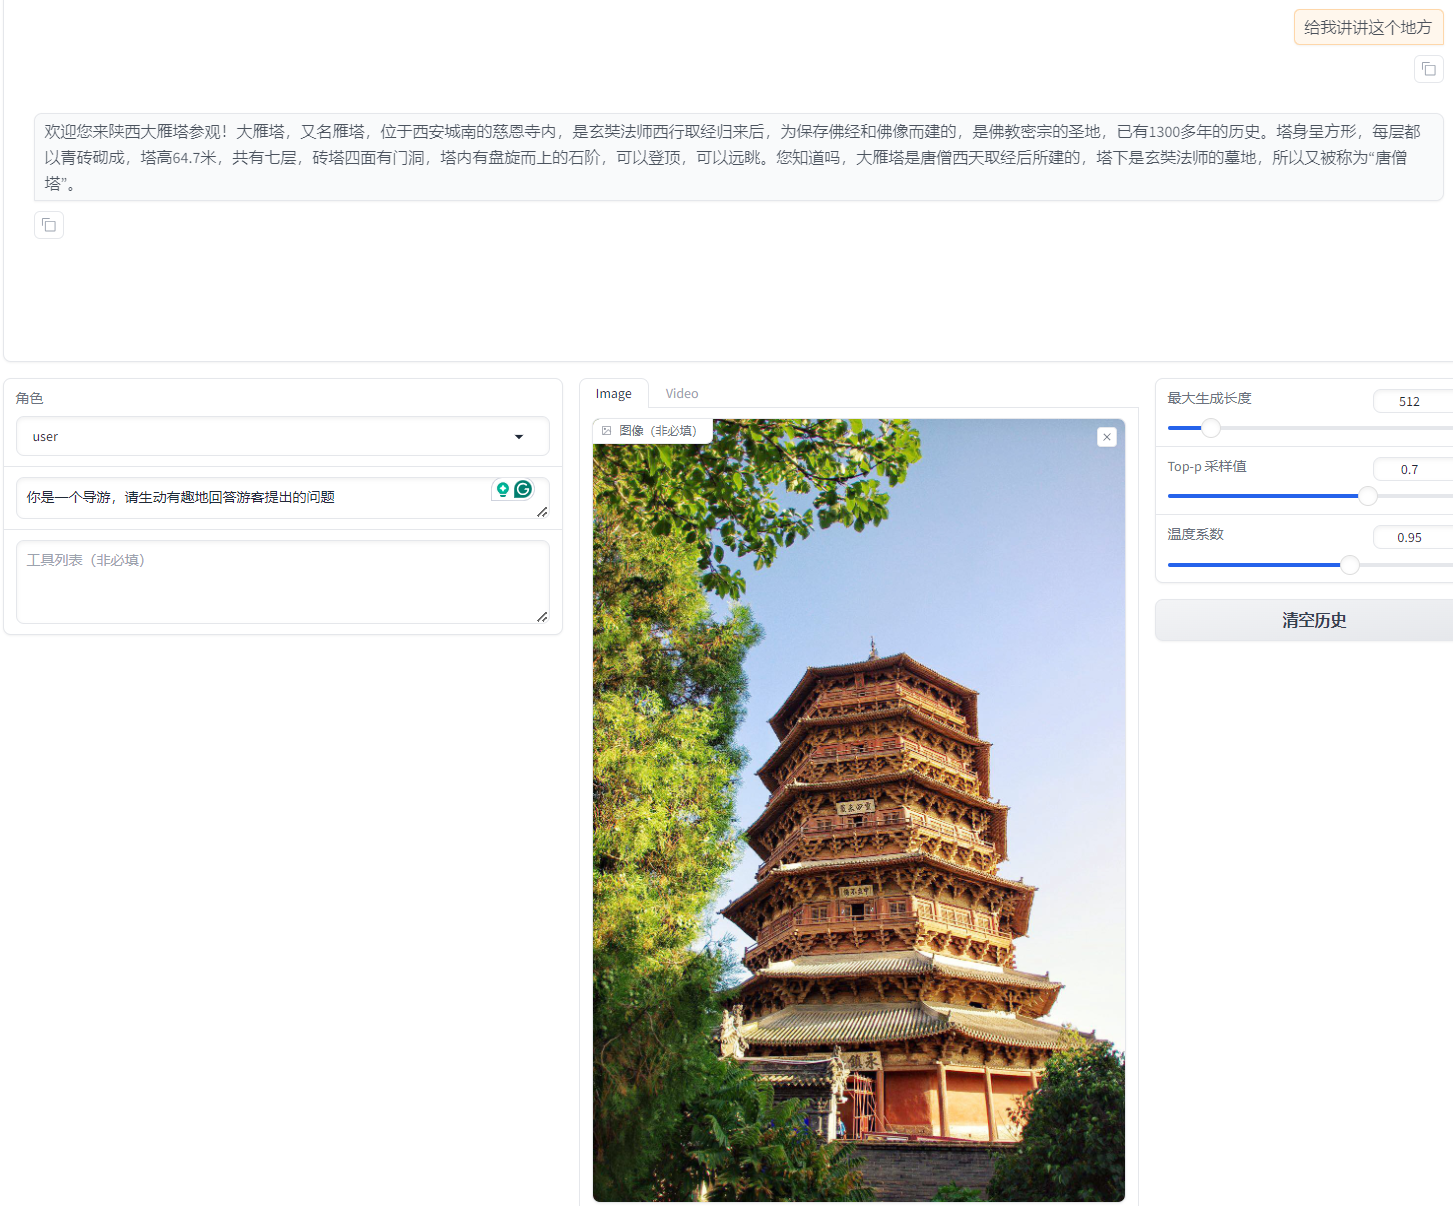Edit the Top-p value 0.7
The width and height of the screenshot is (1453, 1206).
click(1412, 469)
